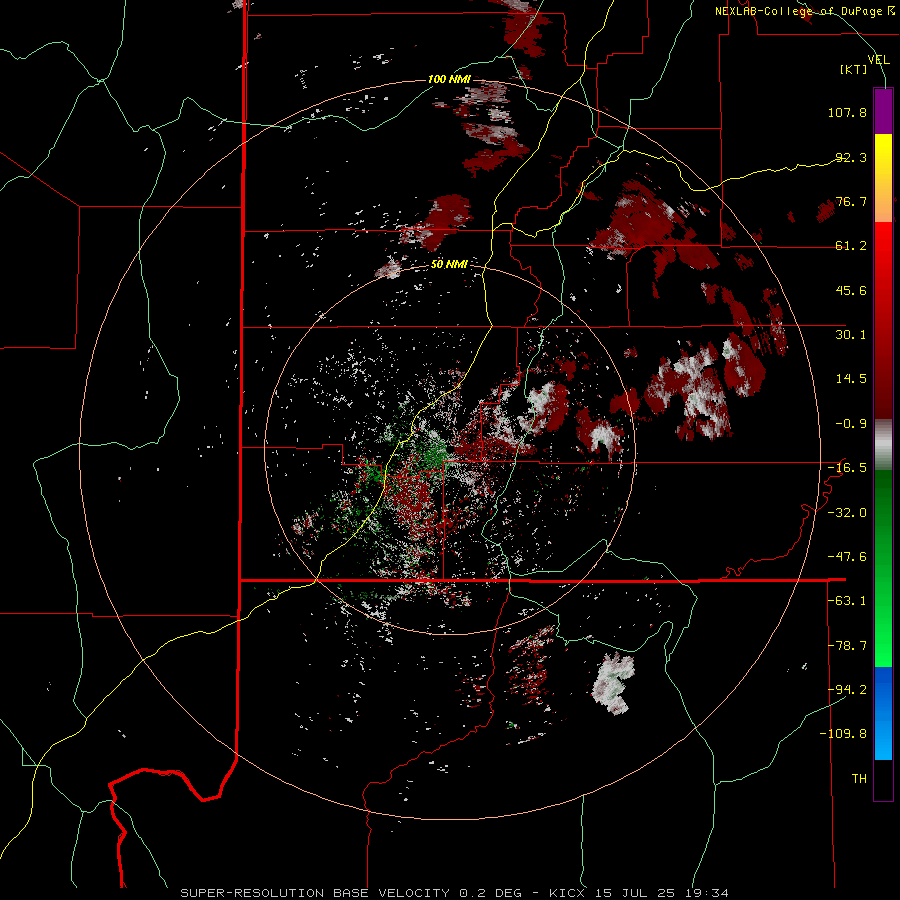Select the -16.5 velocity scale value
The height and width of the screenshot is (900, 900).
(847, 468)
